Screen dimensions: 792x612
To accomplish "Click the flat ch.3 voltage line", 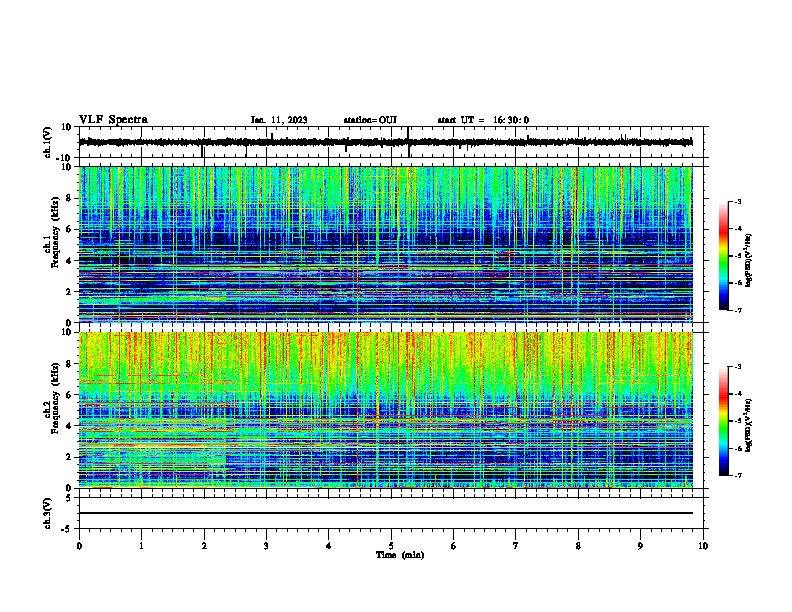I will 386,513.
